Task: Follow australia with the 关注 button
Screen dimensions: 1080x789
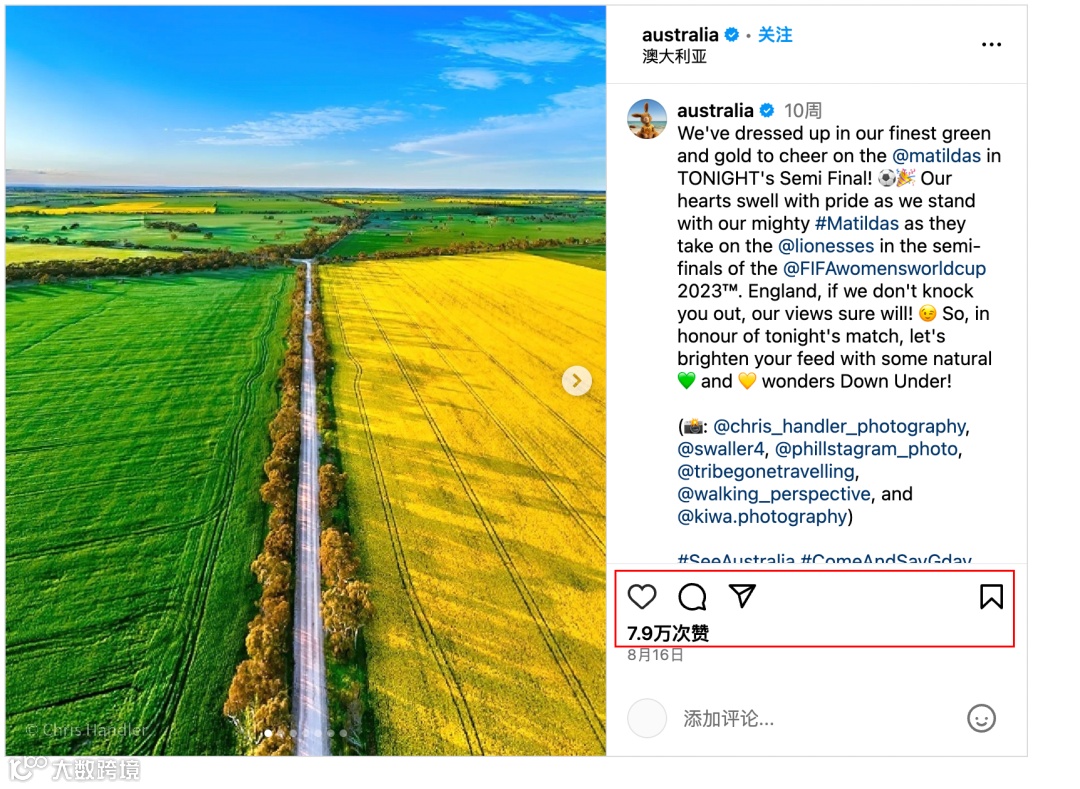Action: tap(775, 34)
